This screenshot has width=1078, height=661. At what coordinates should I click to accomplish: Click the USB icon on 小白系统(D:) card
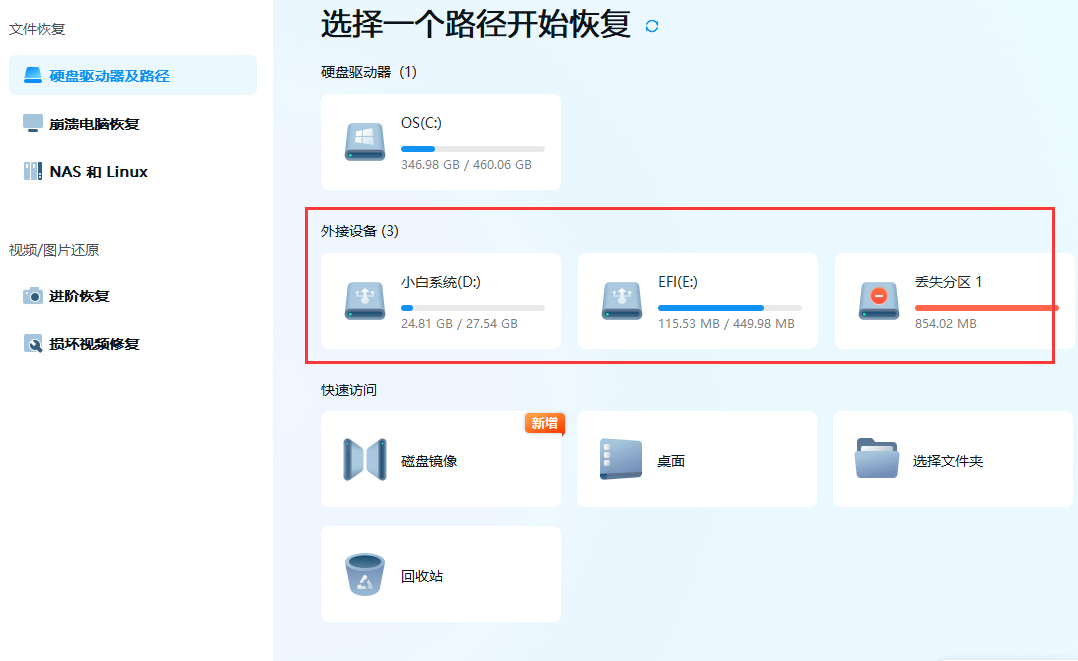(x=364, y=300)
